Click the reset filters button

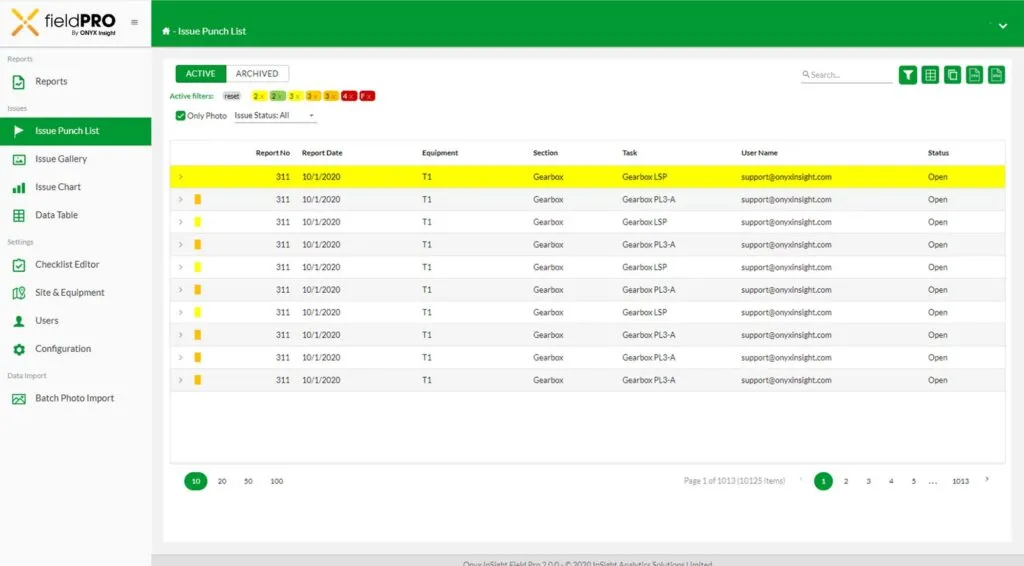[232, 96]
